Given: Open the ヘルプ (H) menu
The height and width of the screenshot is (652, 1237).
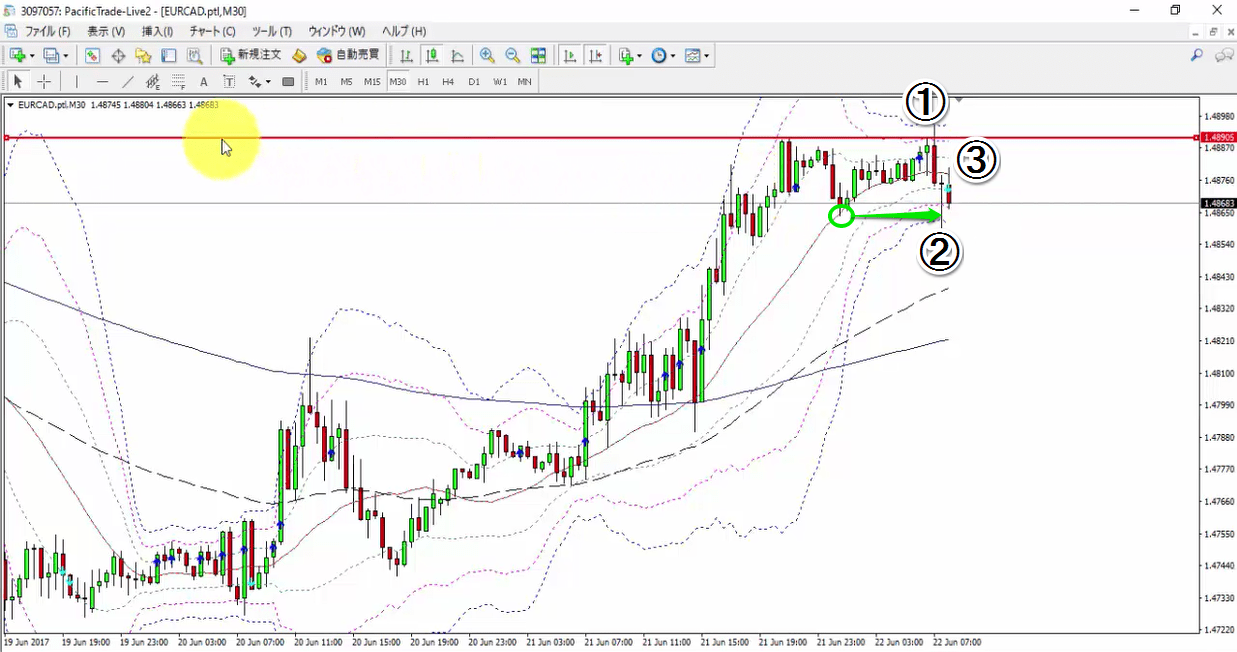Looking at the screenshot, I should click(404, 32).
